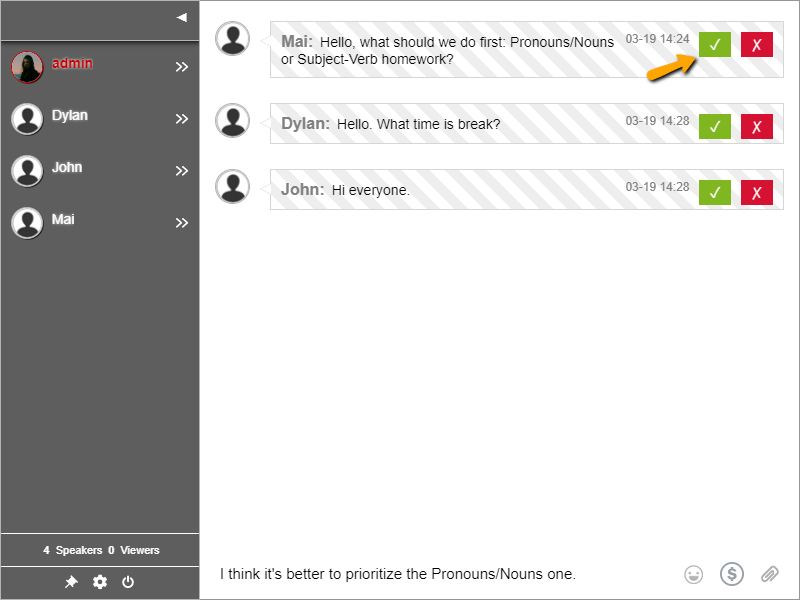Click the pin icon in sidebar footer

click(71, 582)
